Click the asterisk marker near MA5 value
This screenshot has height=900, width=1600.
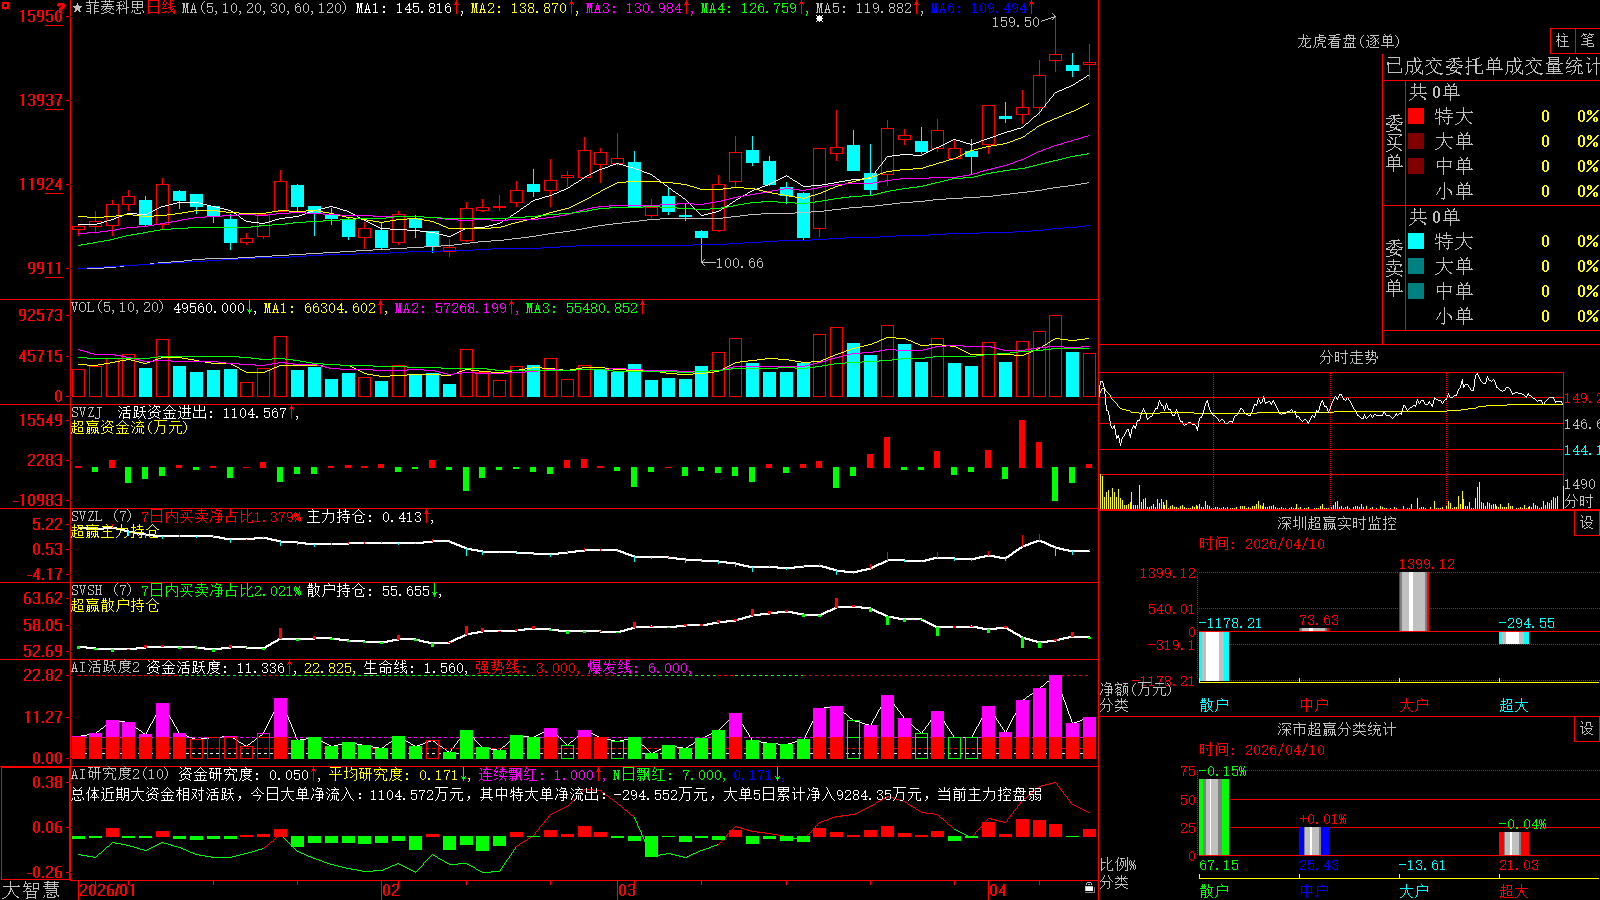(x=820, y=19)
